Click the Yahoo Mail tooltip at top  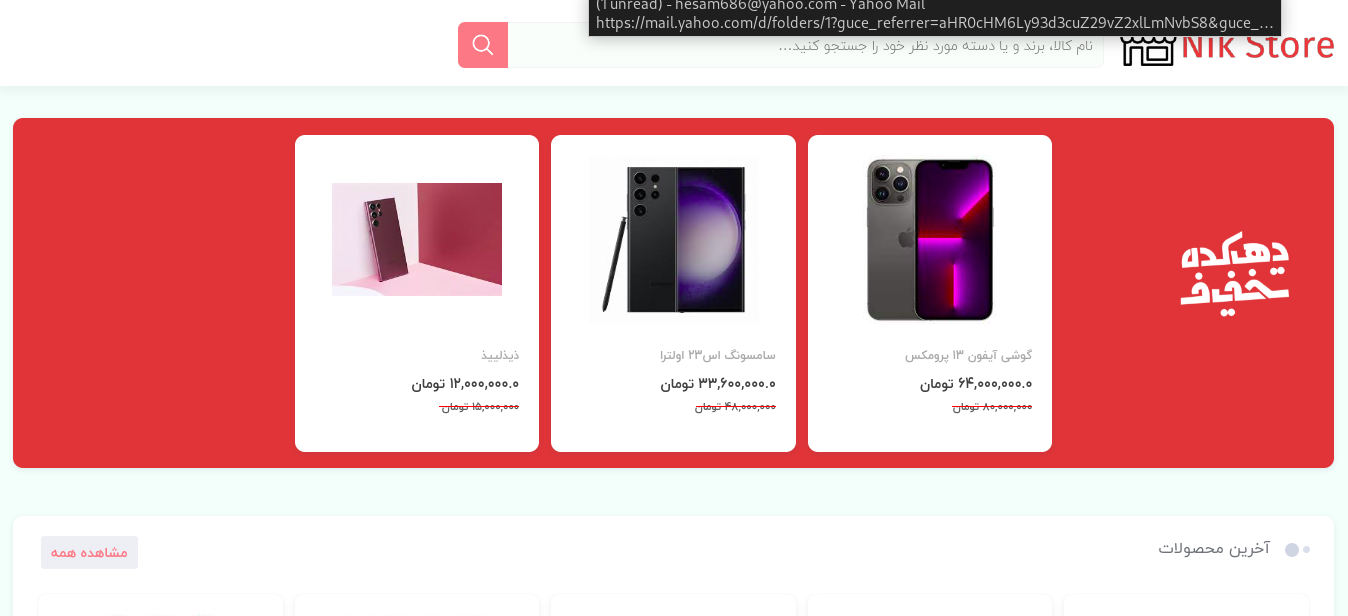(x=935, y=16)
